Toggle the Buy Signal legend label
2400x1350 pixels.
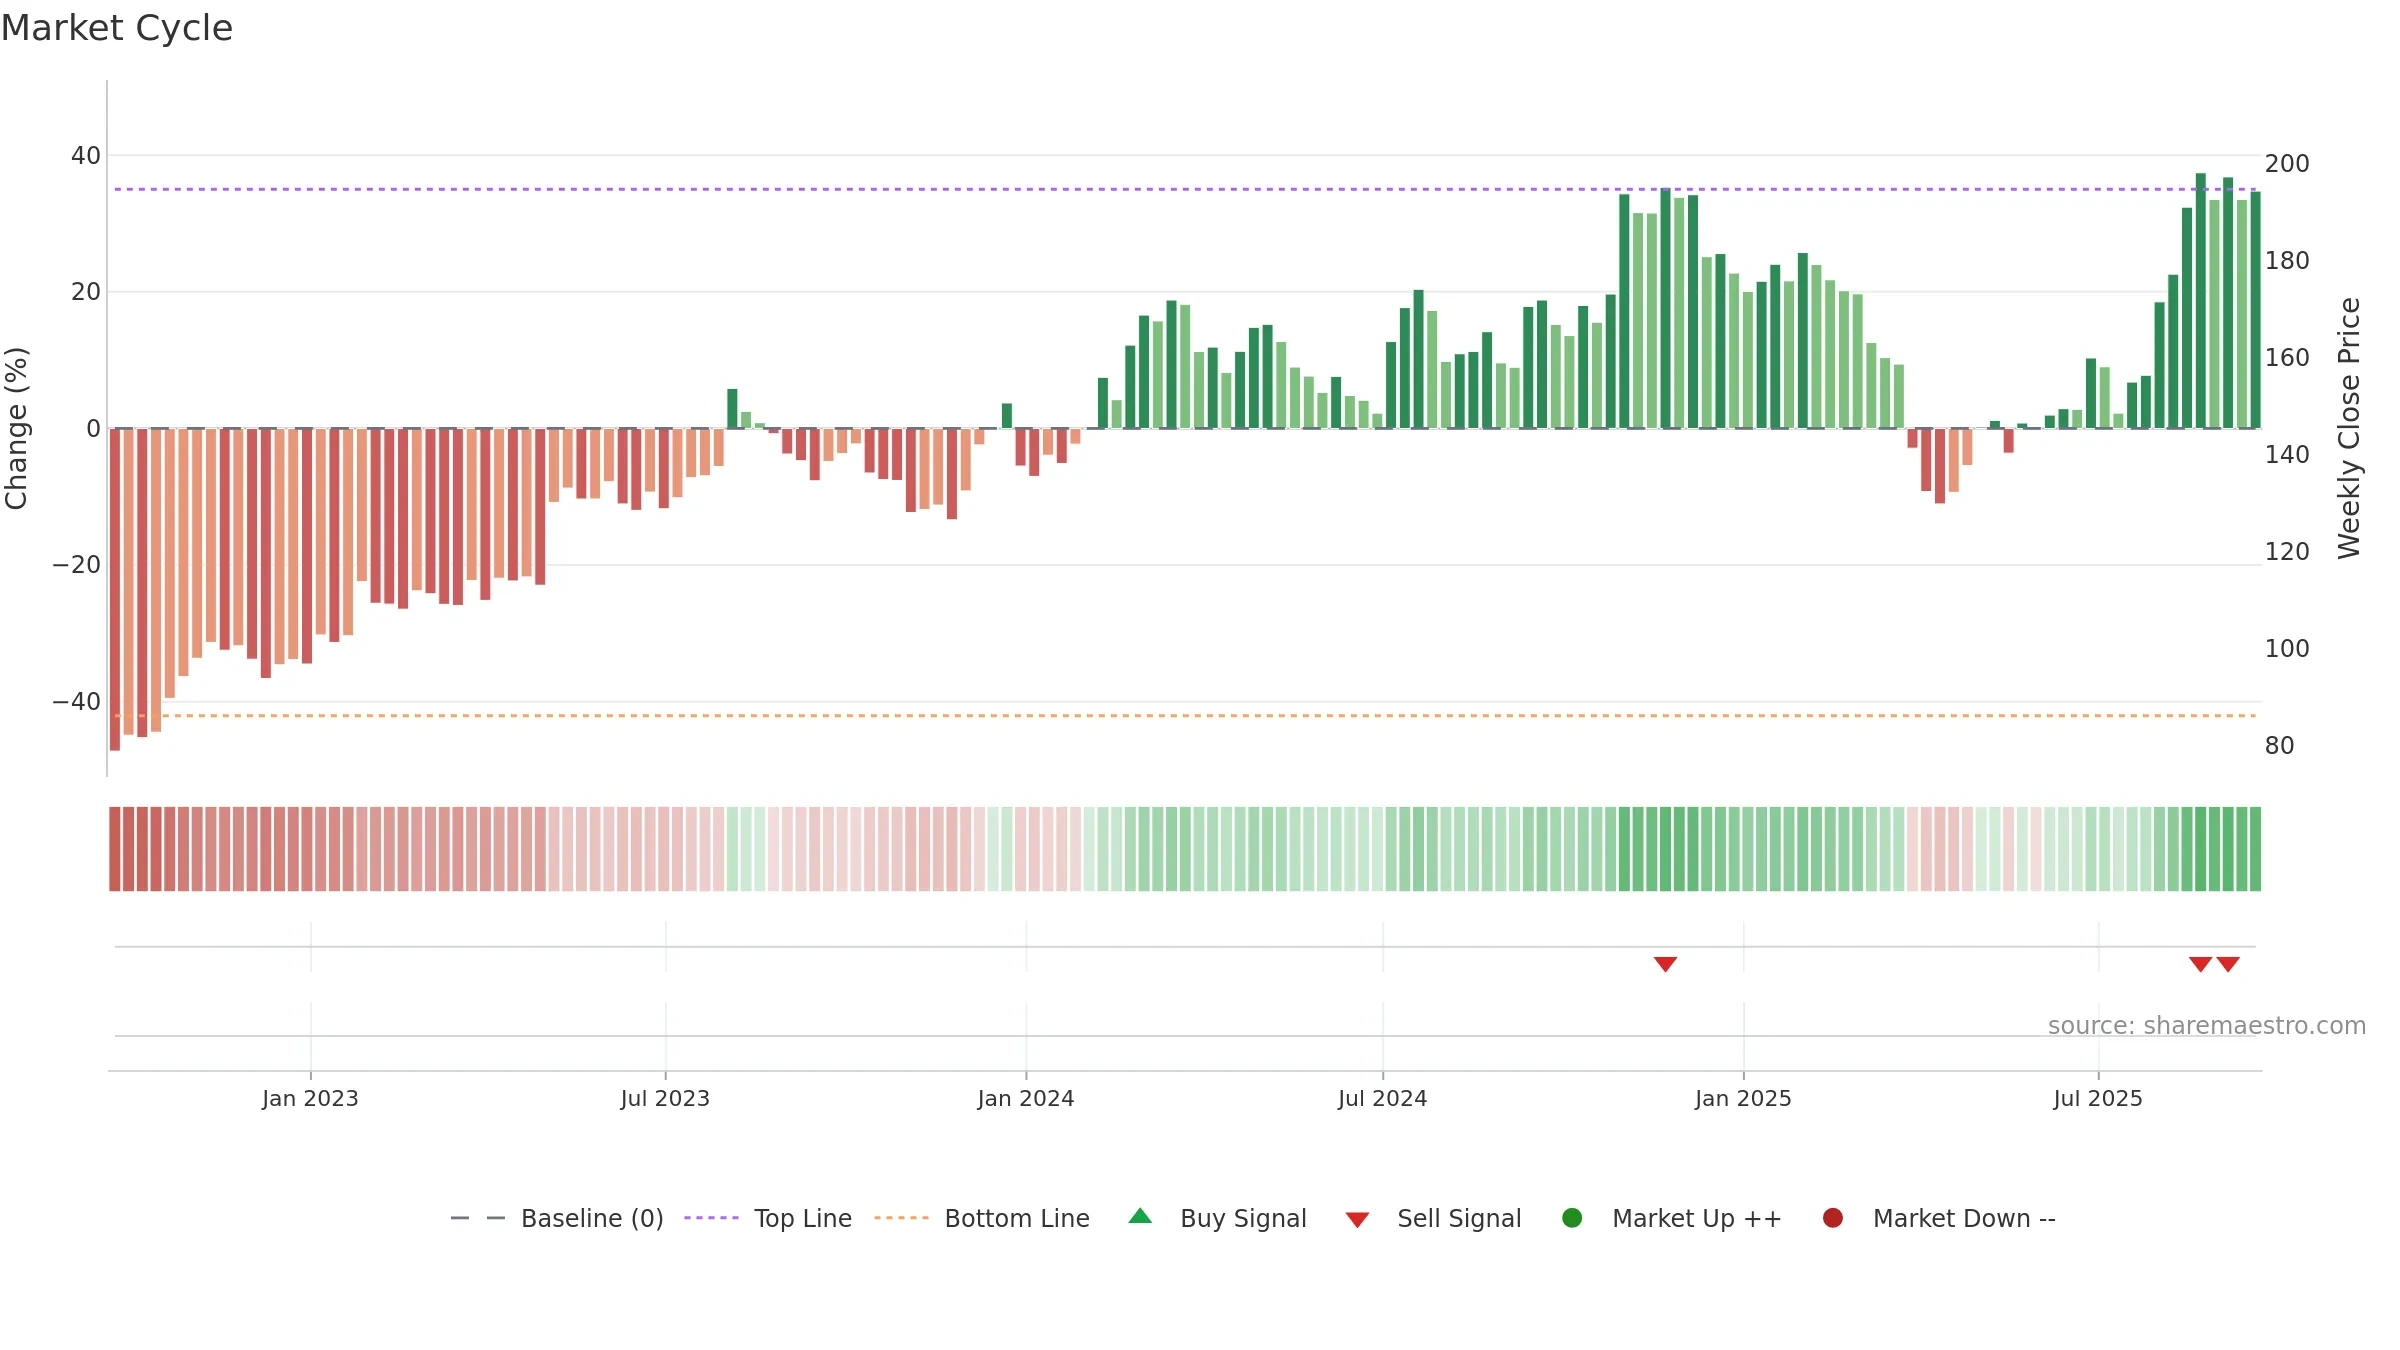coord(1243,1218)
